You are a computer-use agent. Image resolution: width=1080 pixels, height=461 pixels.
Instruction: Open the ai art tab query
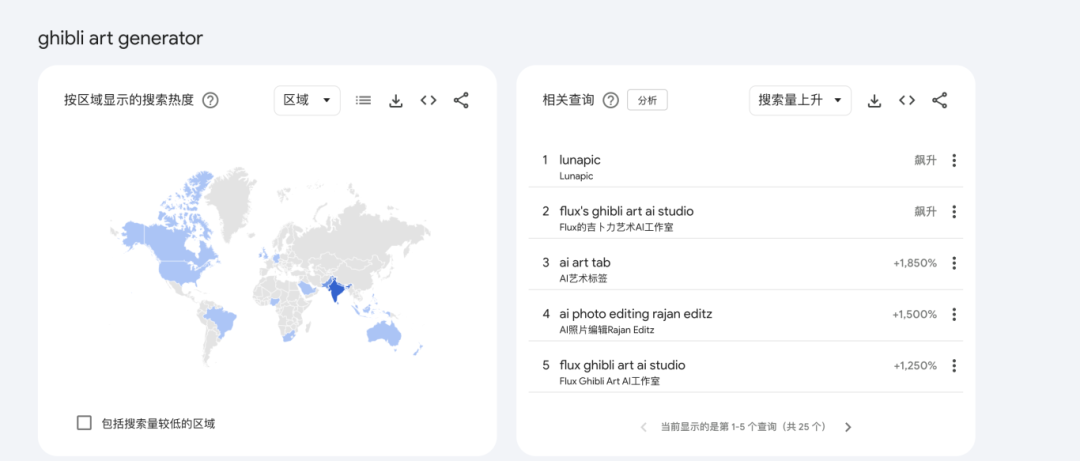click(x=585, y=263)
